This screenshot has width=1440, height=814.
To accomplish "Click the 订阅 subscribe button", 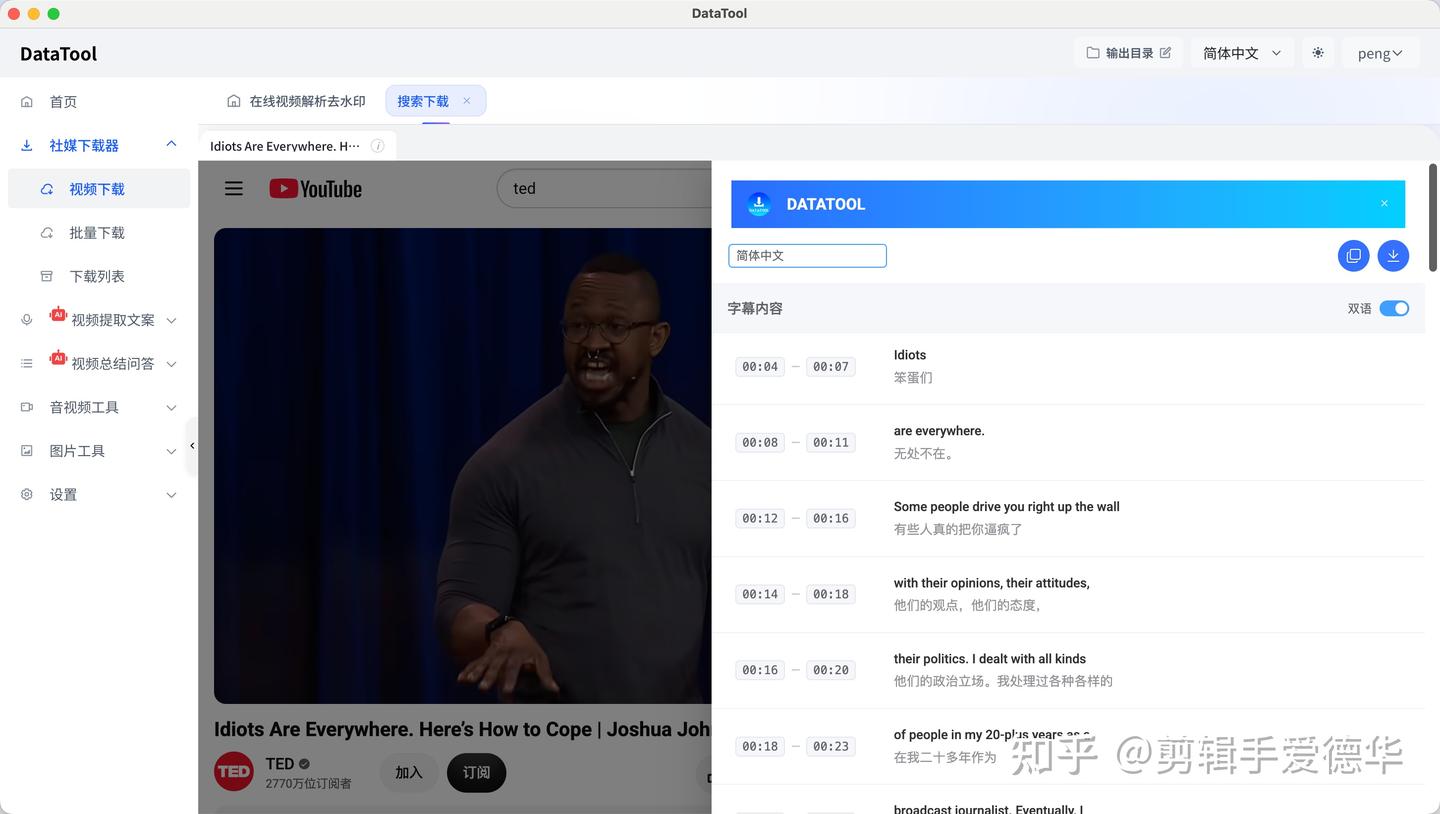I will 476,772.
